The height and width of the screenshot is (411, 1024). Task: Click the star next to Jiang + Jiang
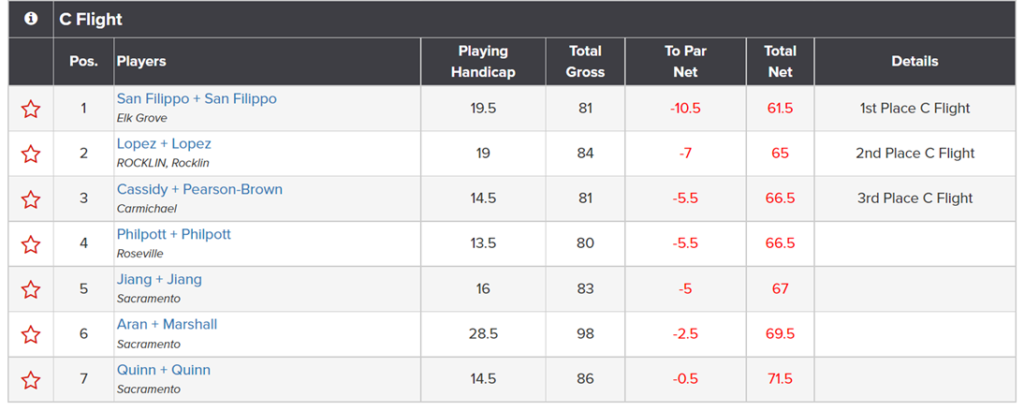click(31, 289)
